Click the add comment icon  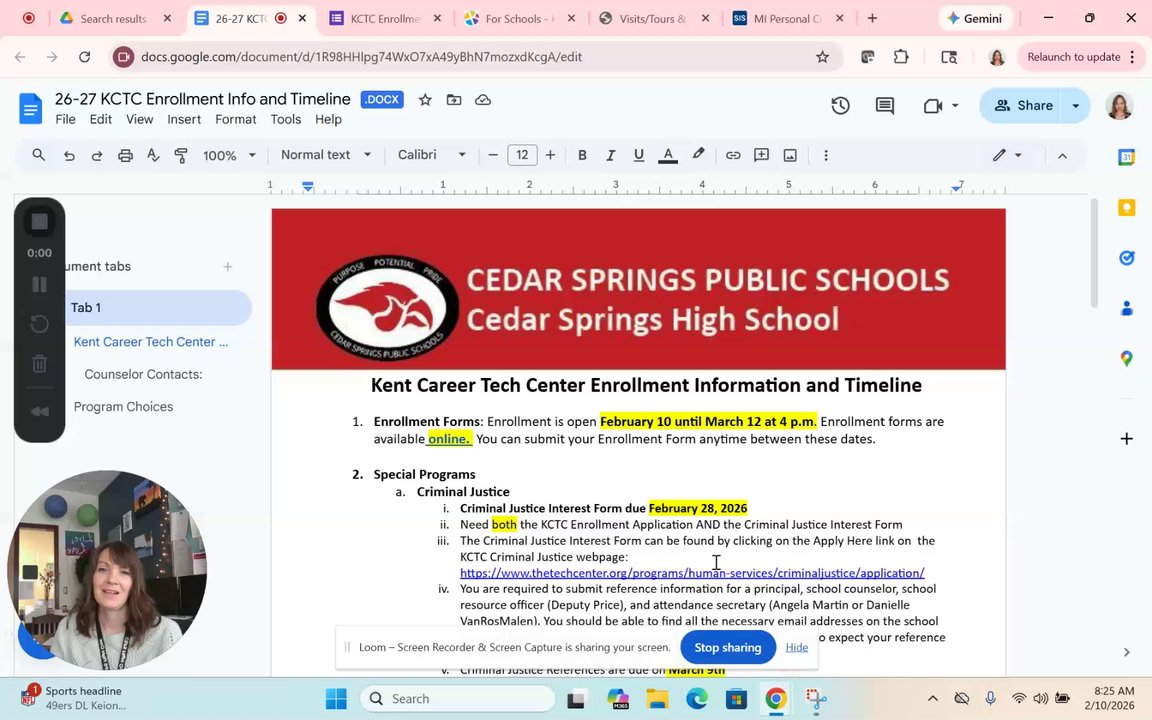pos(761,155)
